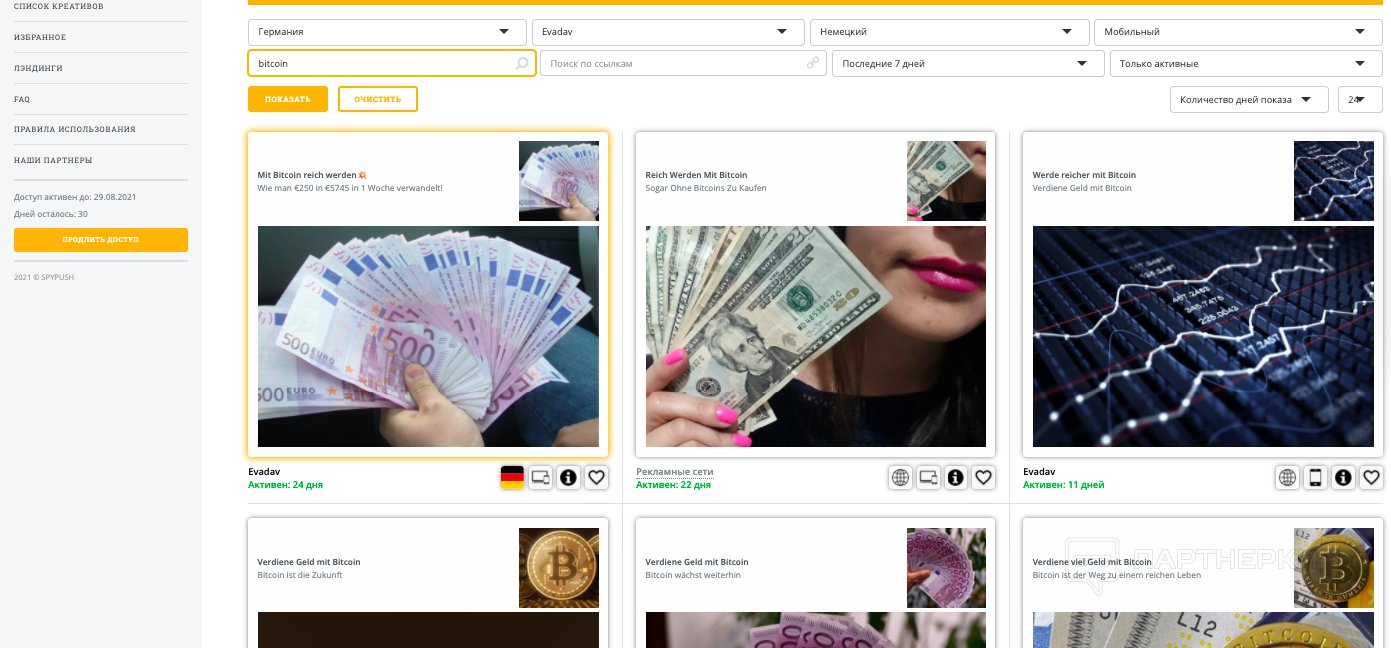Open small chart thumbnail on 'Werde reicher mit Bitcoin' card

click(1334, 181)
